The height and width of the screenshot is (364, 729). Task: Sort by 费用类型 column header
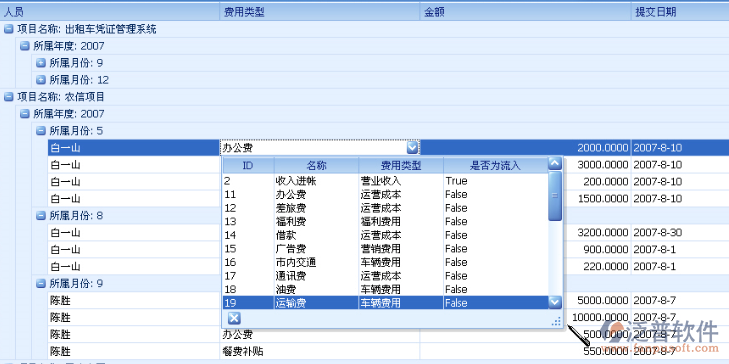(319, 12)
